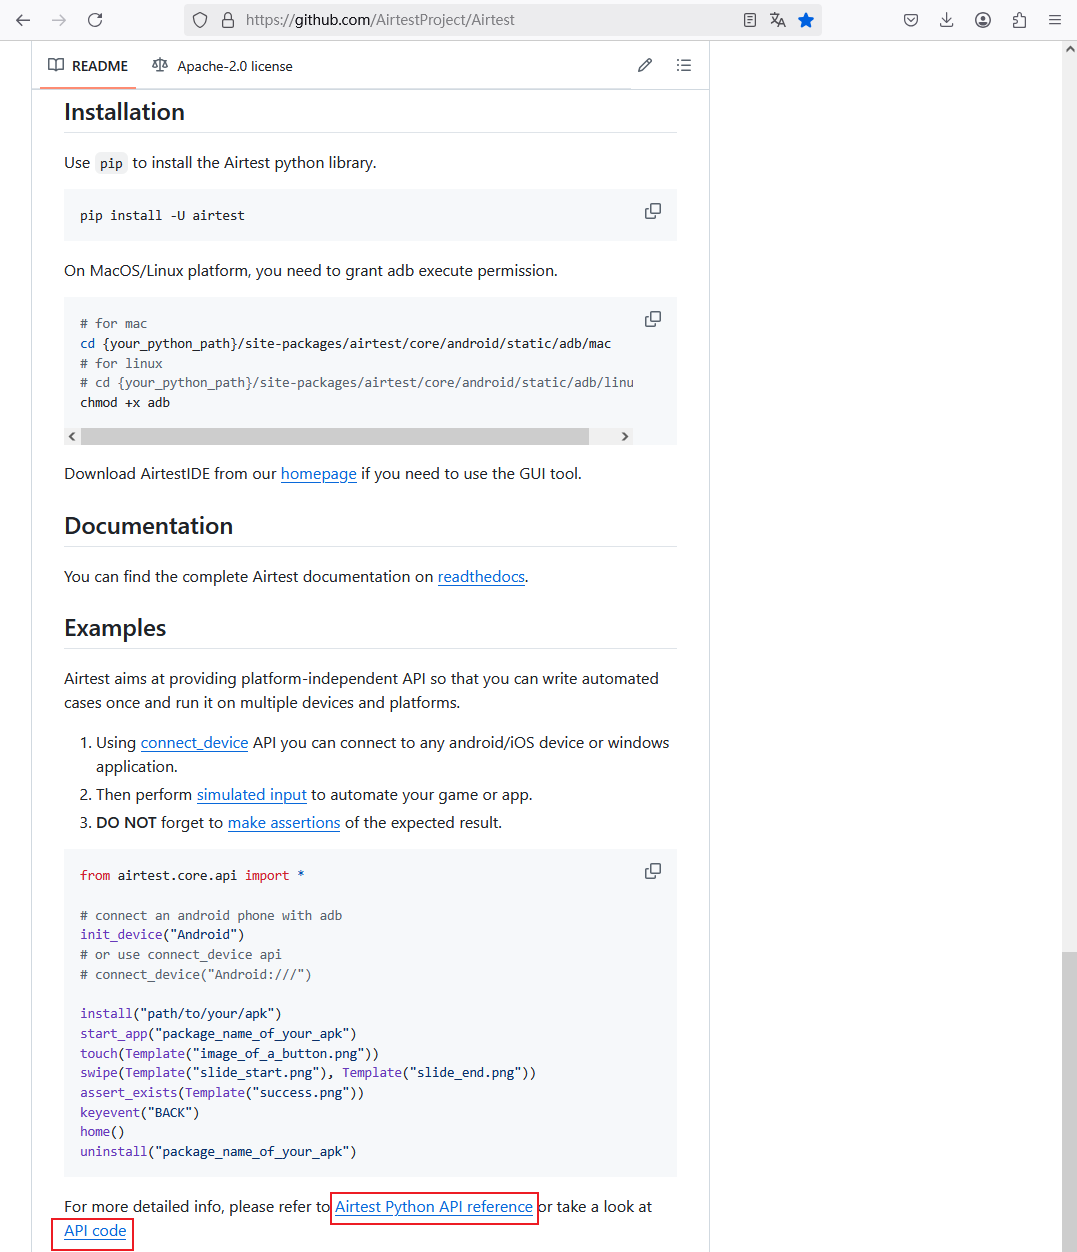This screenshot has width=1077, height=1252.
Task: Expand the README outline list
Action: [x=684, y=66]
